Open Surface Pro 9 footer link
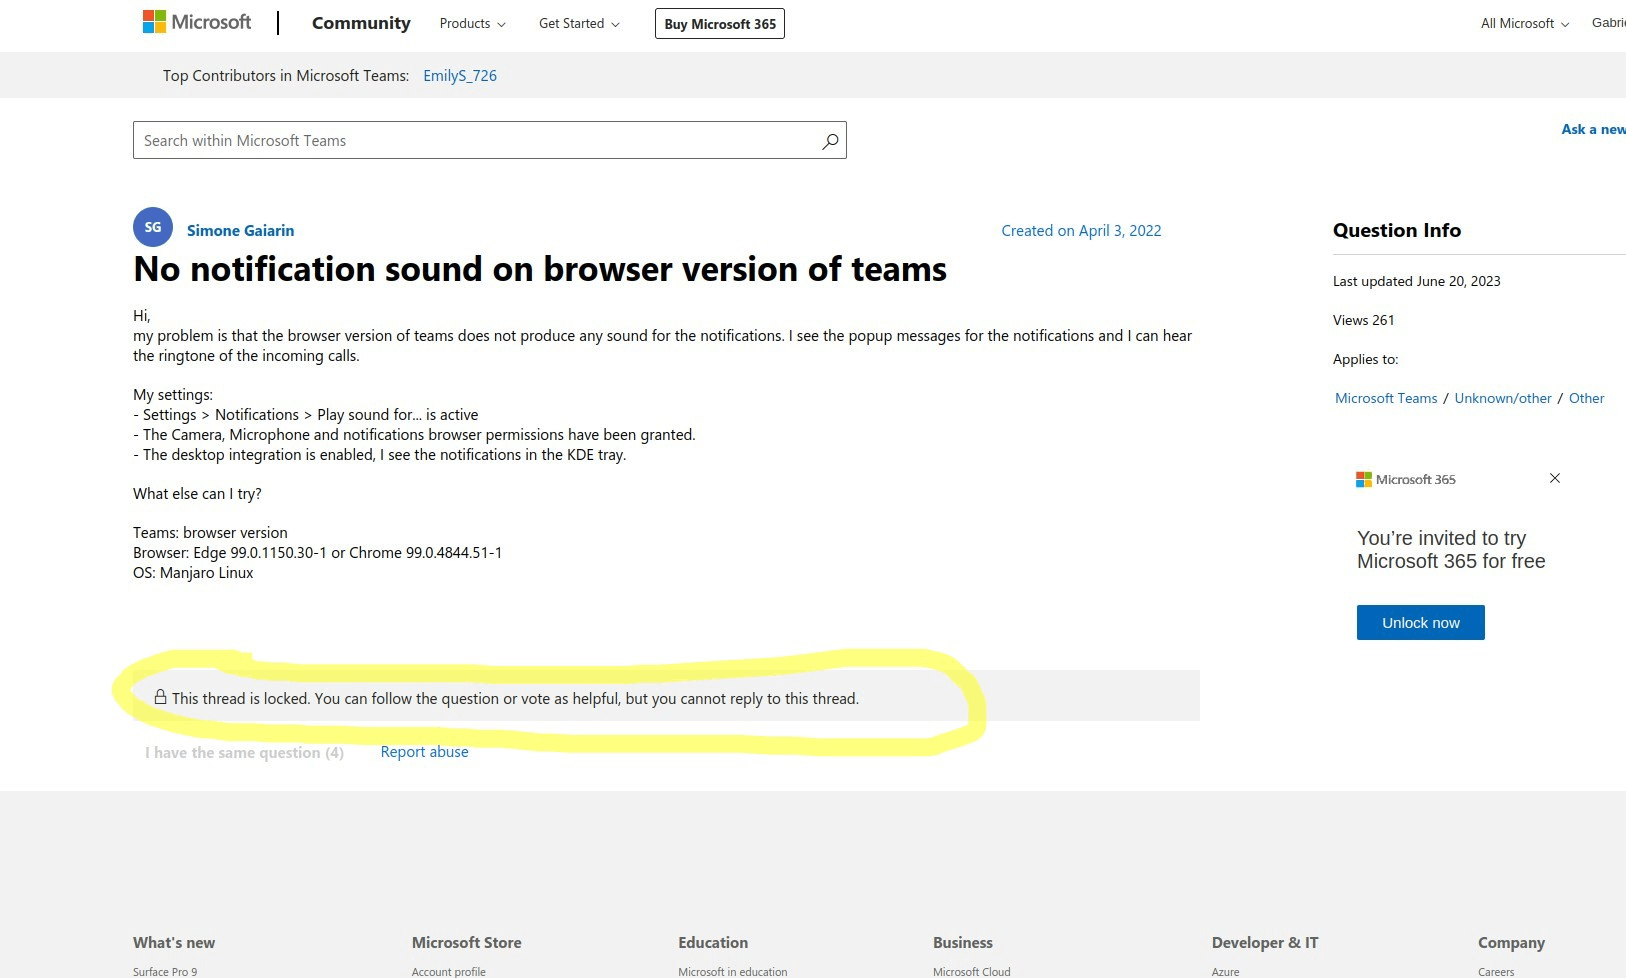The height and width of the screenshot is (978, 1626). click(165, 972)
